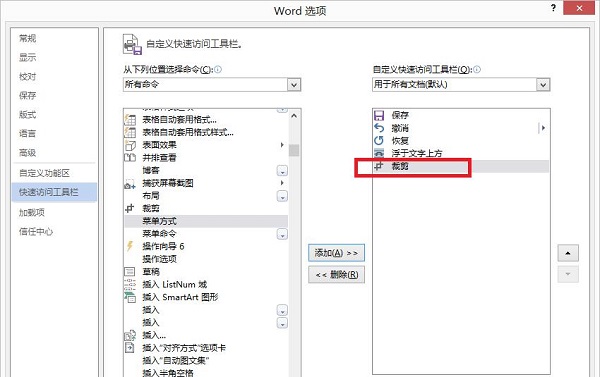This screenshot has height=377, width=600.
Task: Click the Redo (恢复) icon
Action: 379,140
